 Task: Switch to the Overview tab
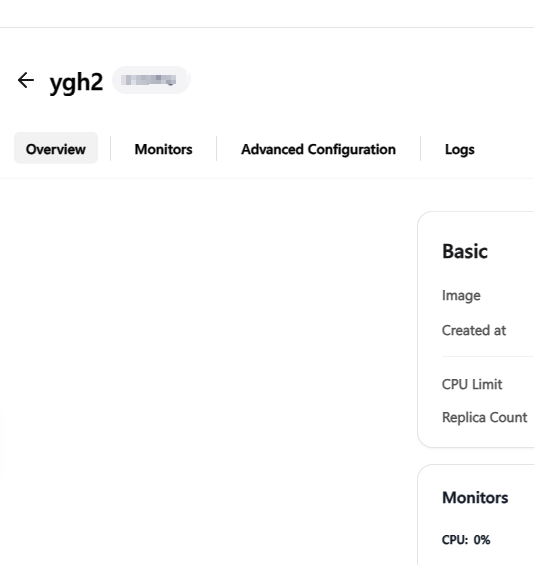point(56,148)
